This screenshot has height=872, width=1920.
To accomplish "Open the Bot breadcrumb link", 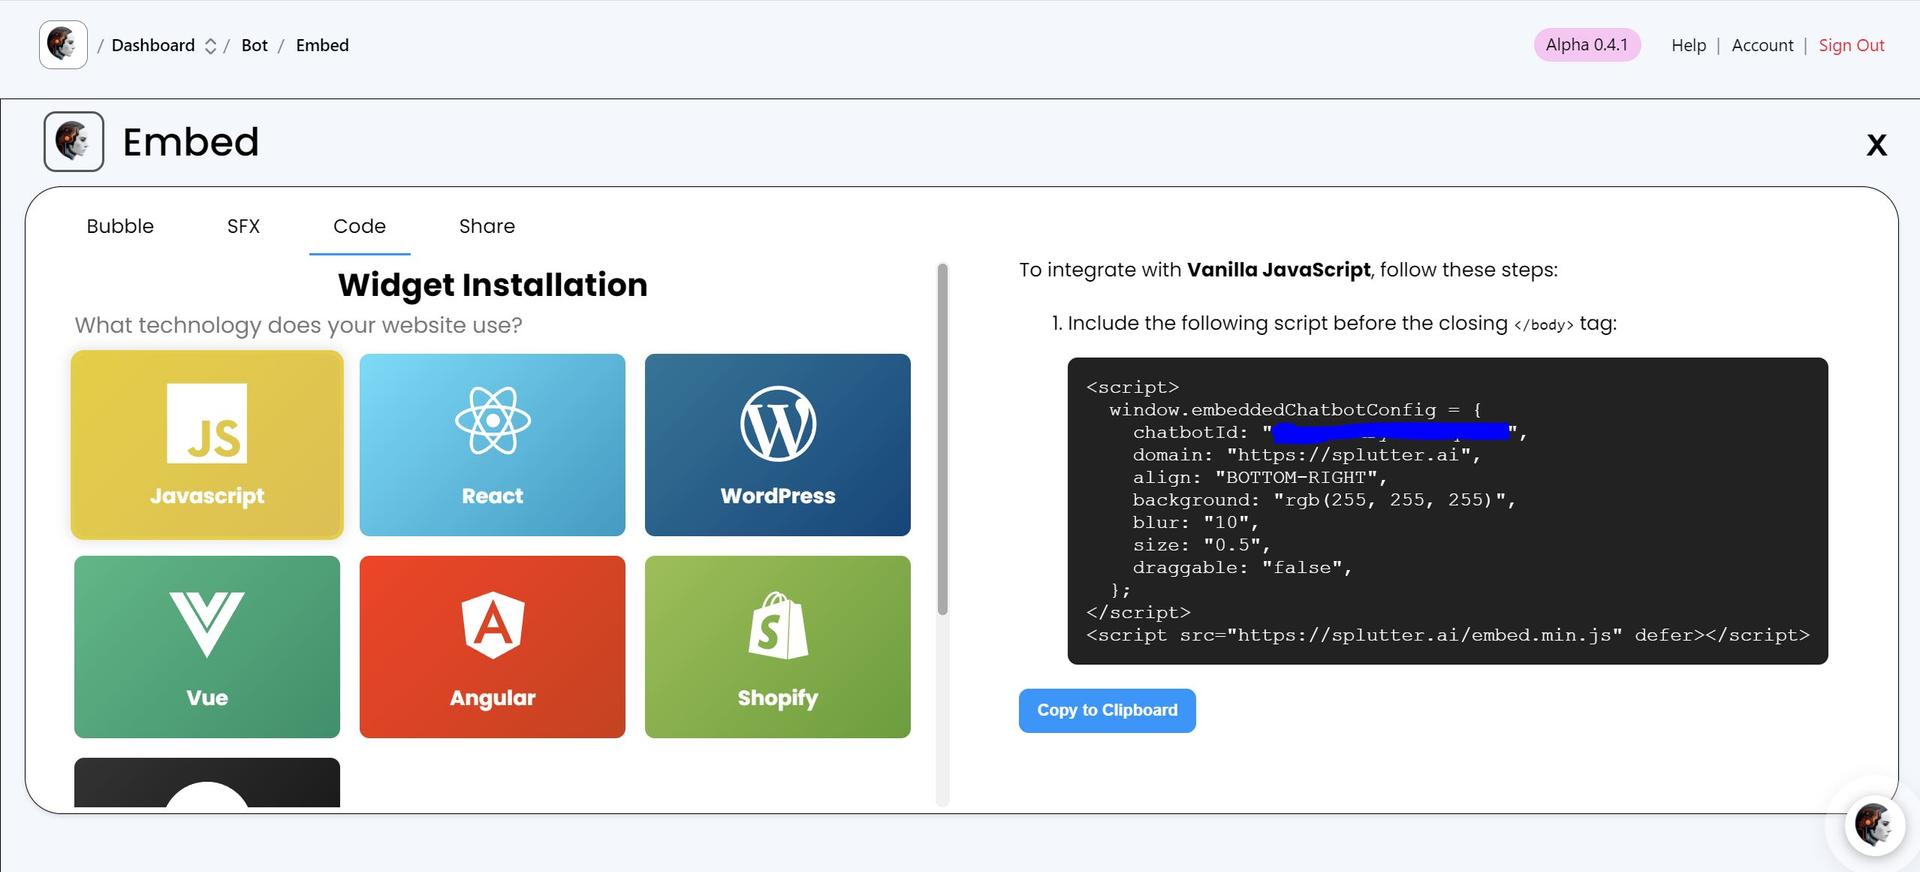I will (254, 45).
